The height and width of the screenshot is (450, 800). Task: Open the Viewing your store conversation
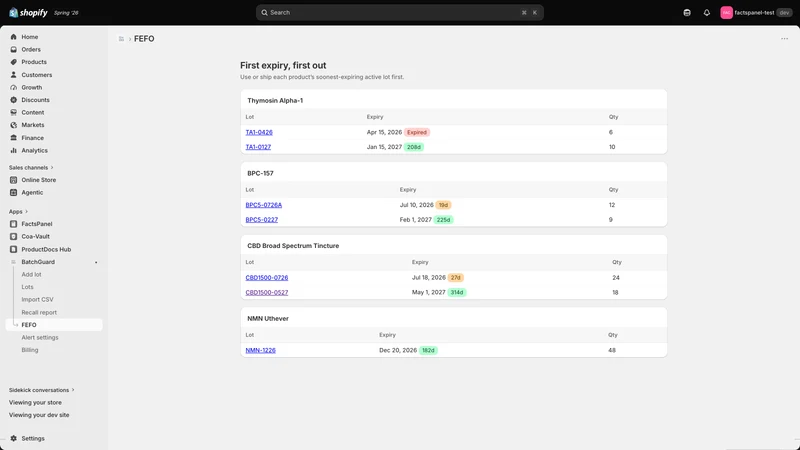coord(35,403)
